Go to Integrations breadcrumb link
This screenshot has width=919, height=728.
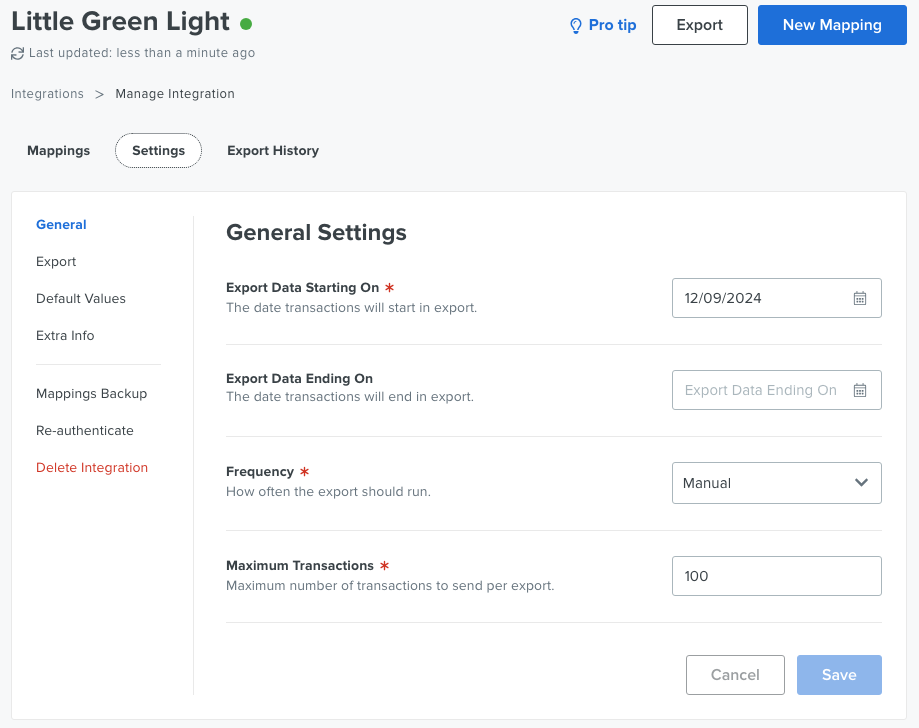click(x=47, y=94)
